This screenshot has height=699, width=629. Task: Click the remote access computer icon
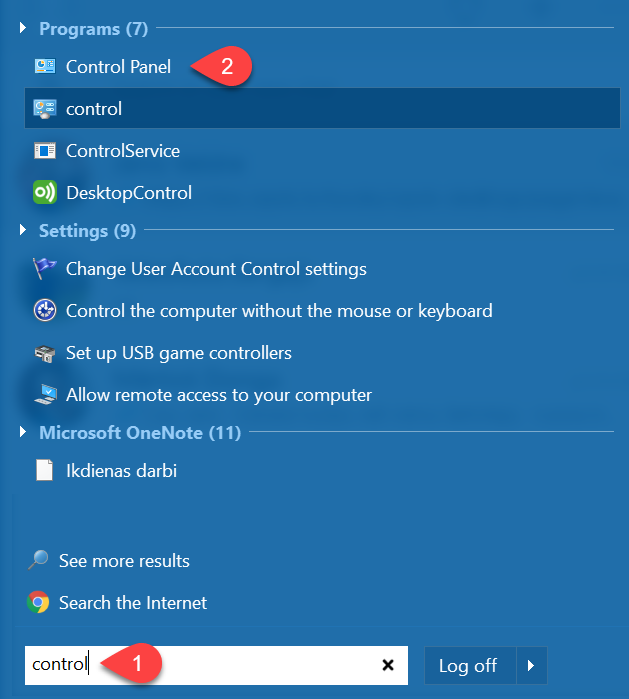click(x=45, y=395)
